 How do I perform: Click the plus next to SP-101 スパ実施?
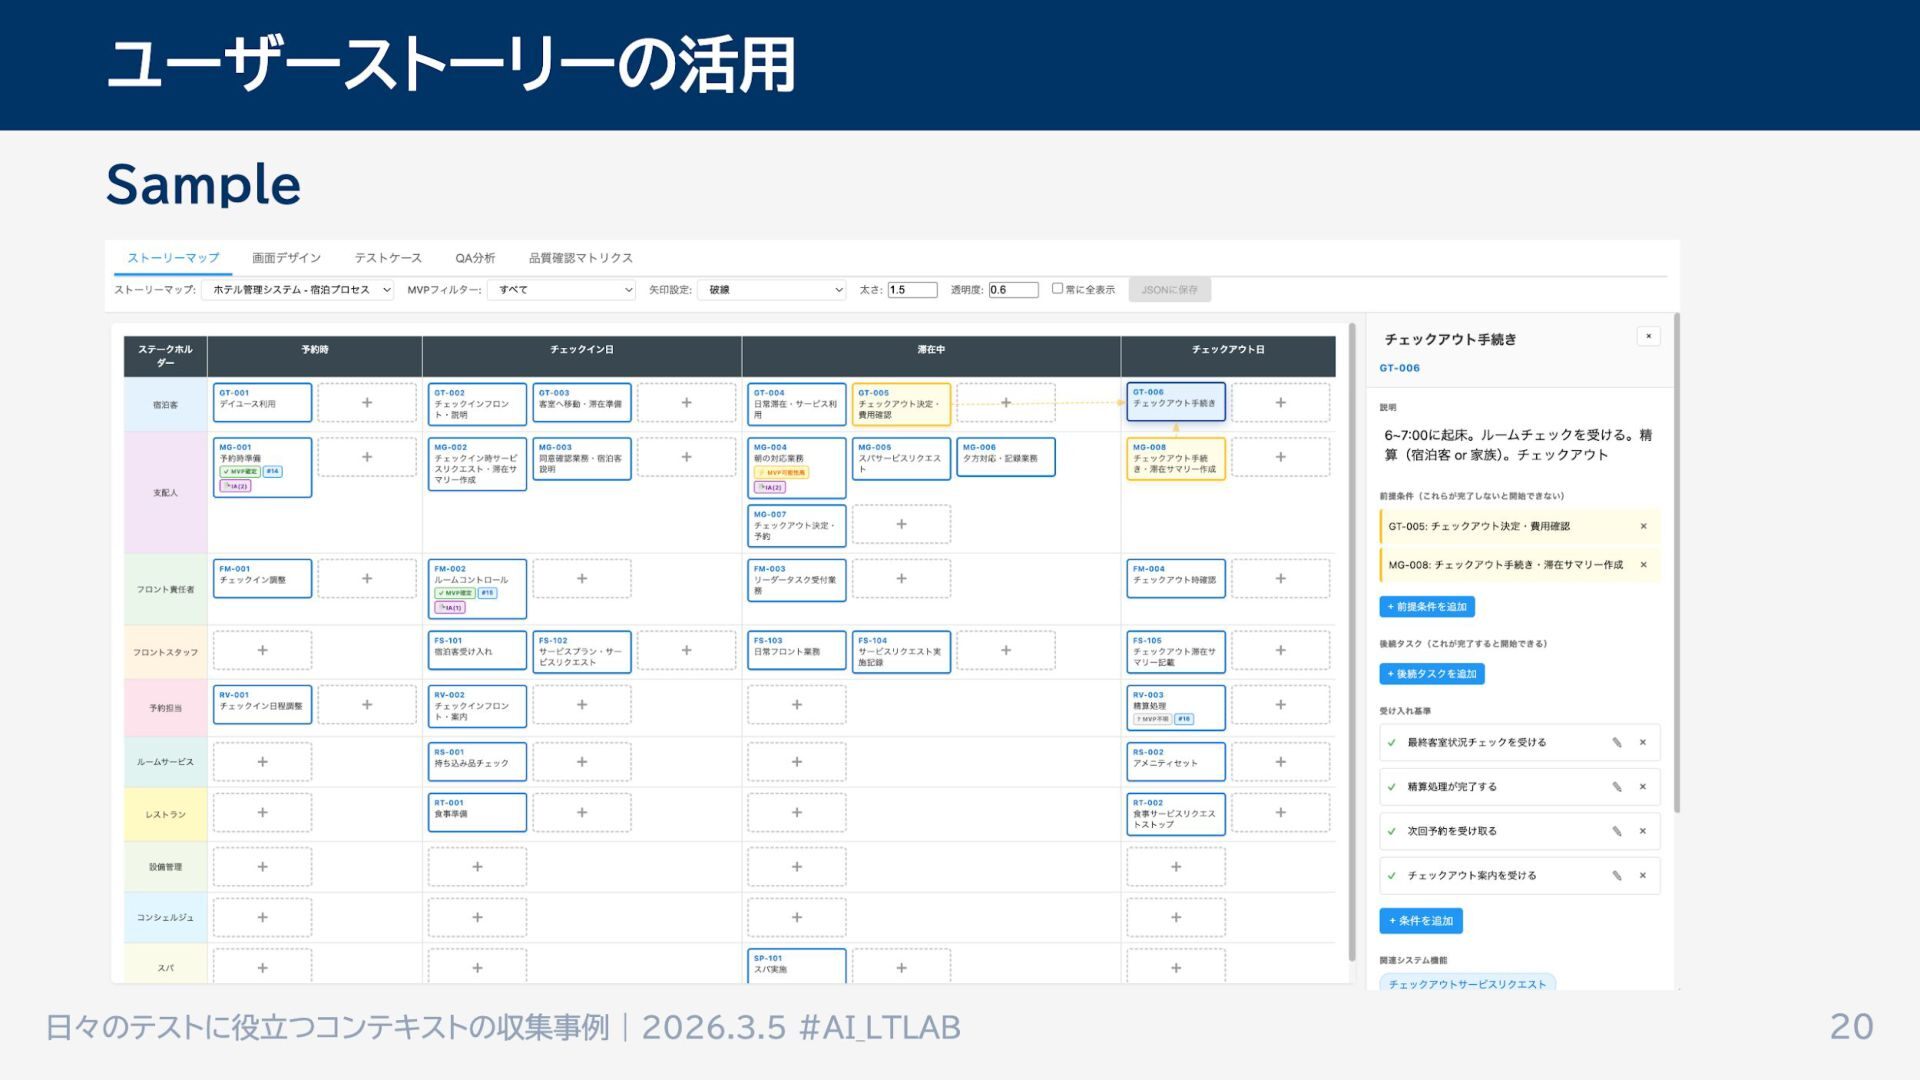tap(901, 967)
